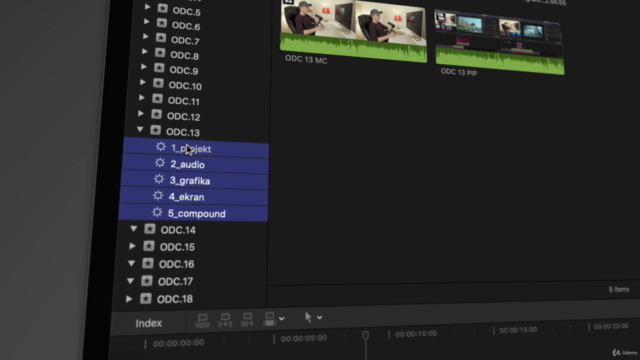Insert clip into the timeline
Screen dimensions: 640x360
[x=225, y=320]
